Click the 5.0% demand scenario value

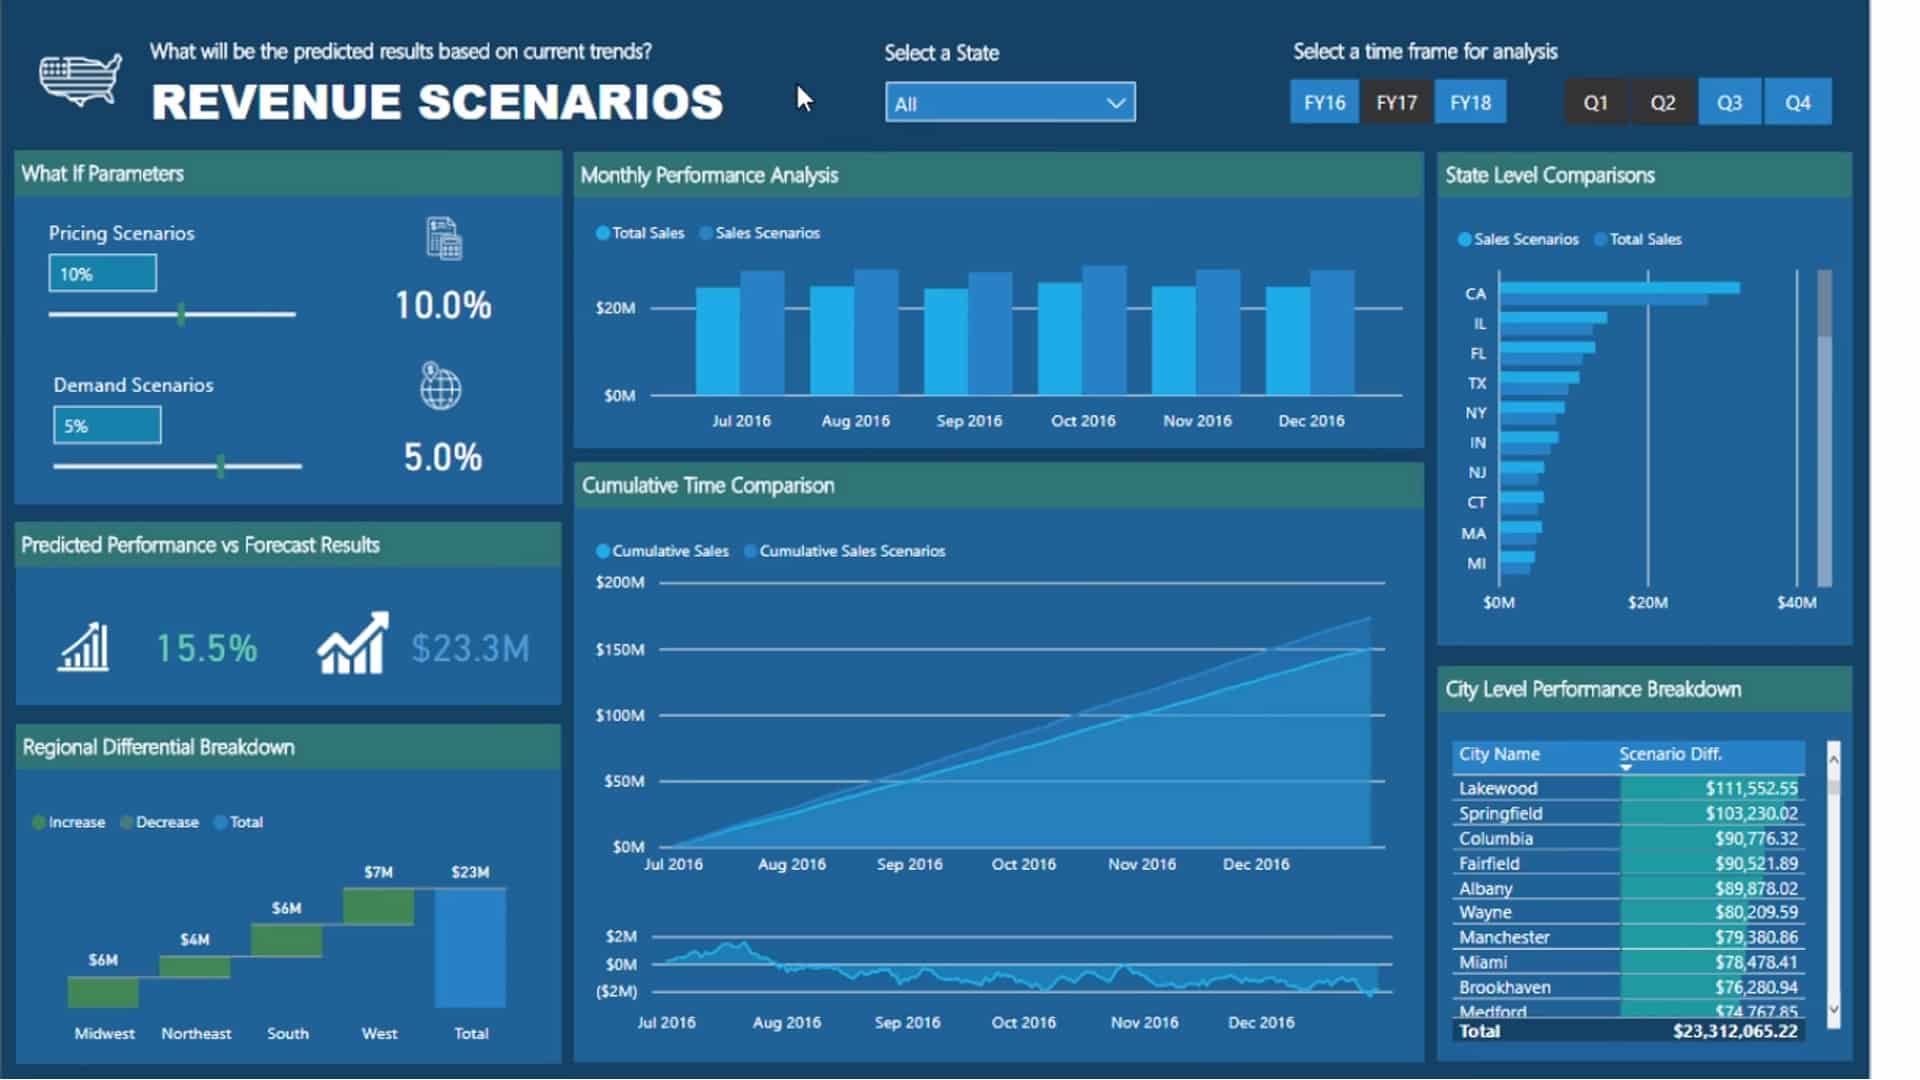coord(443,457)
